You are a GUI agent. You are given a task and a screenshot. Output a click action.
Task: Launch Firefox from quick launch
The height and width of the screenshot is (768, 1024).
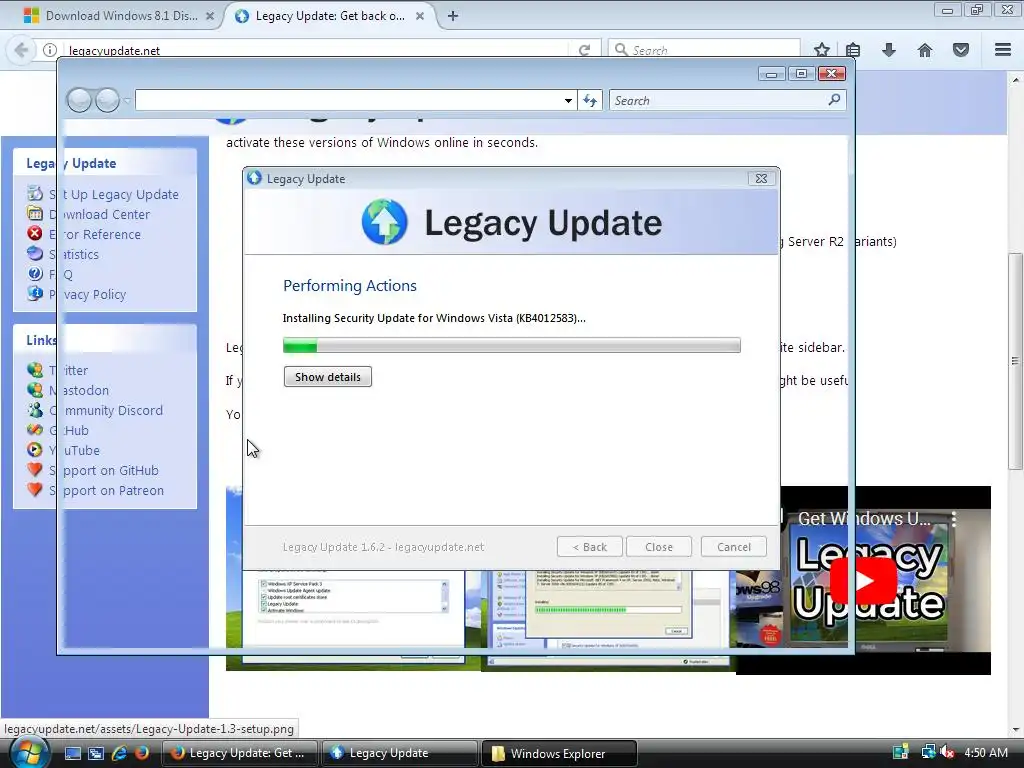pos(141,753)
